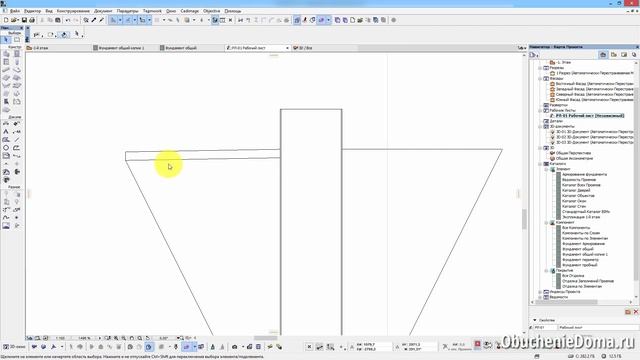Collapse the 3D-документы tree node
Screen dimensions: 640x360
540,127
